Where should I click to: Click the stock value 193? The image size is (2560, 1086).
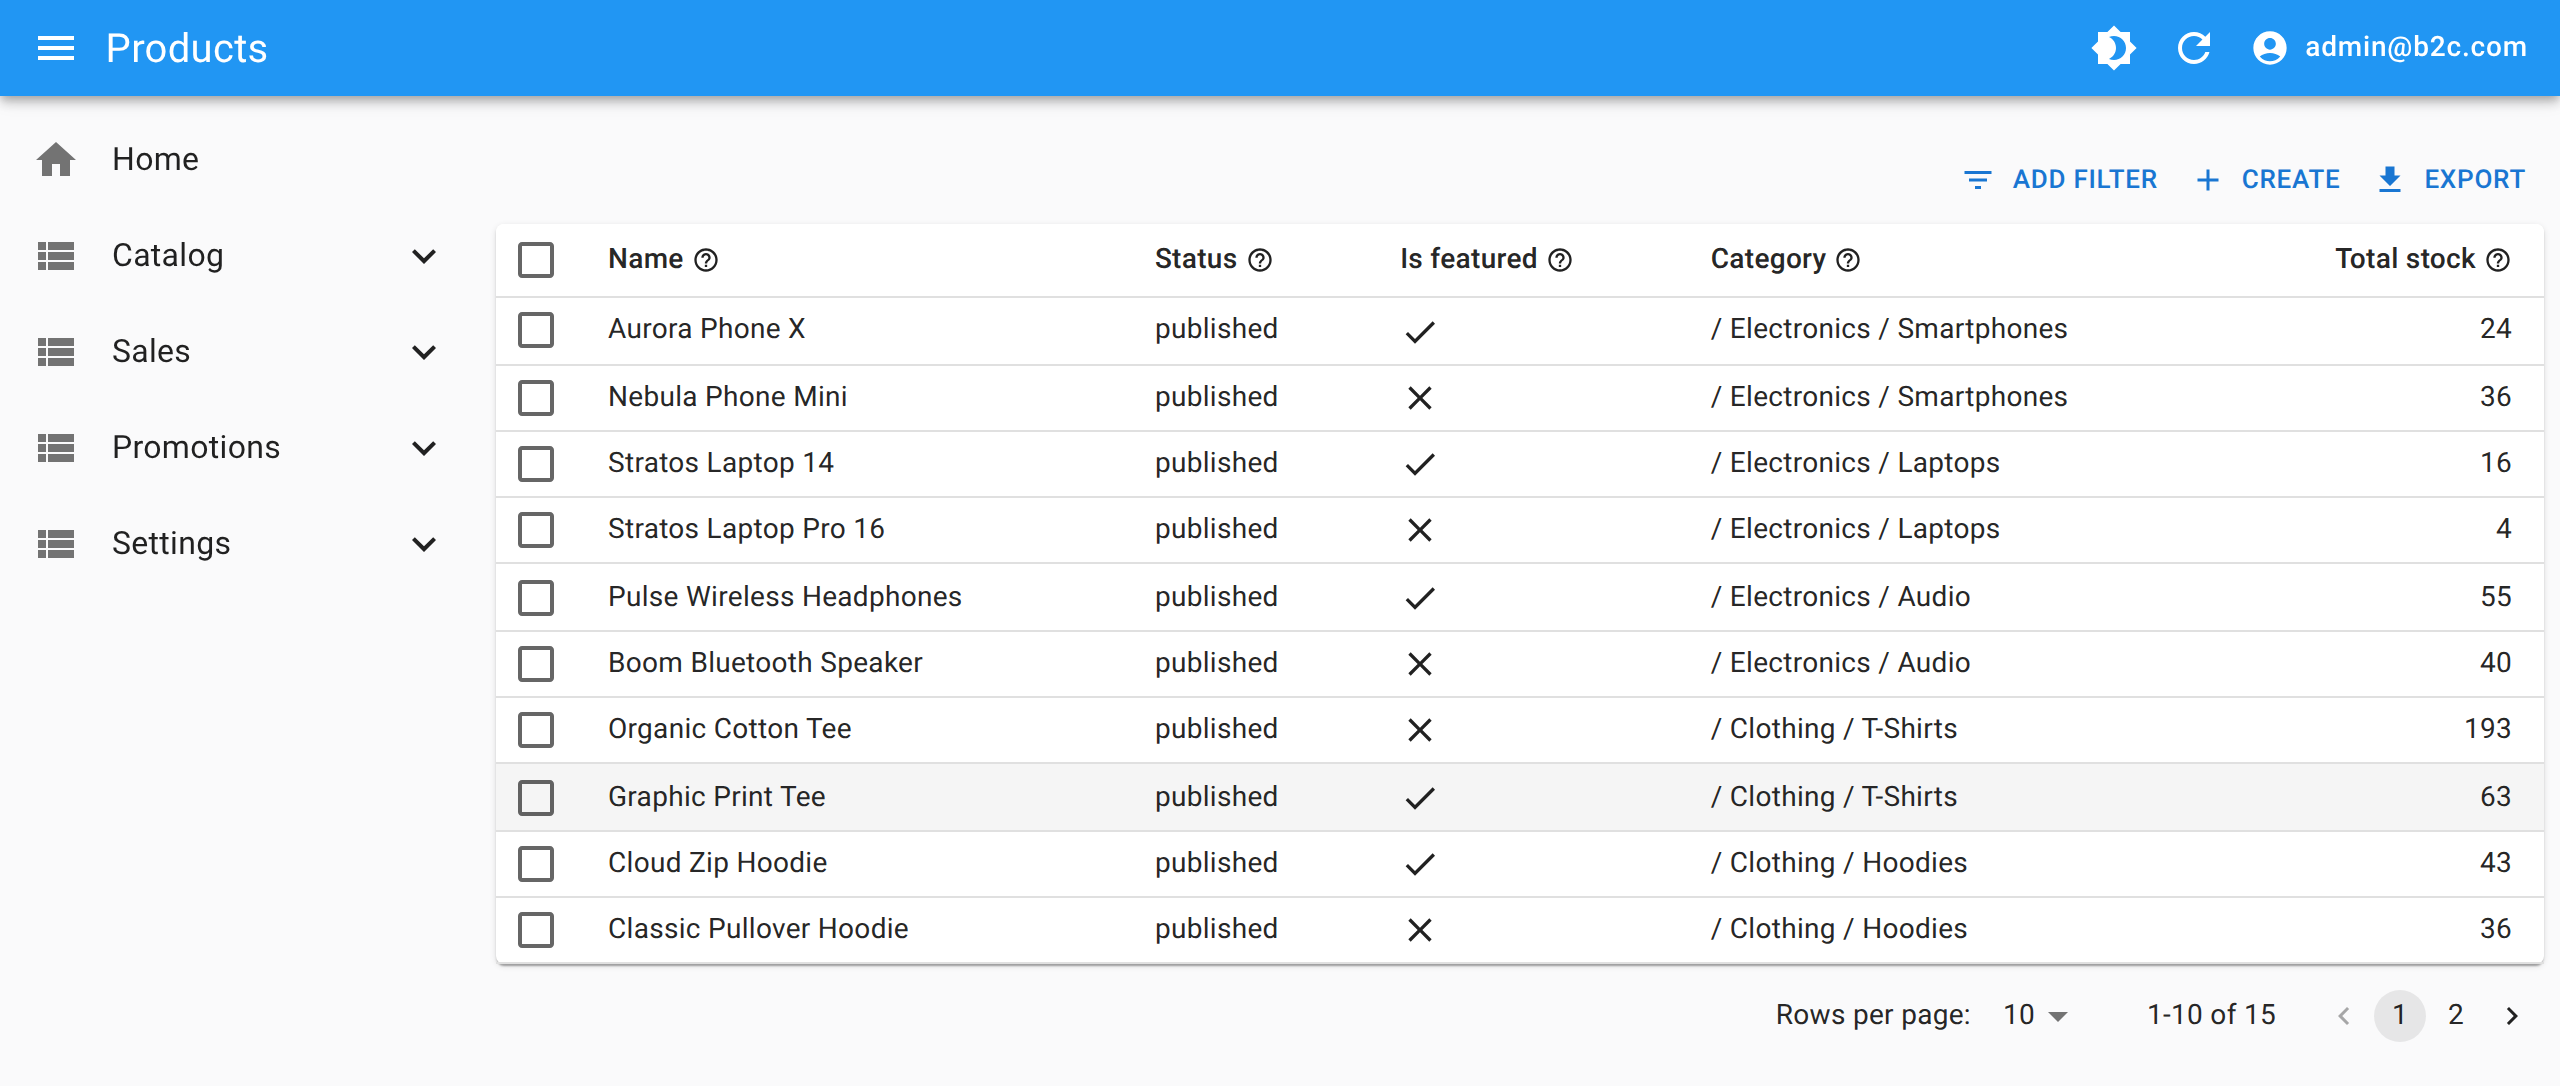[x=2487, y=729]
